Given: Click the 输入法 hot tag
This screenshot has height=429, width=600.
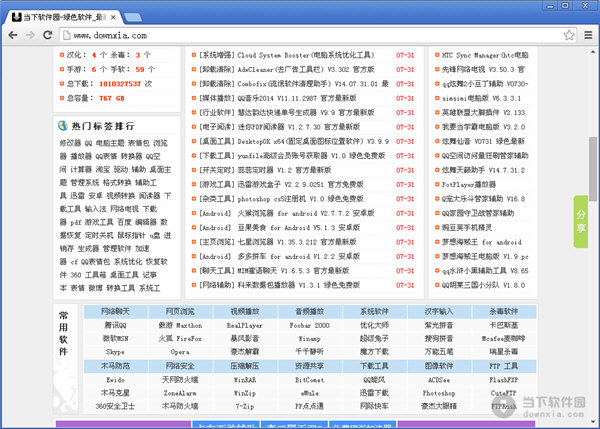Looking at the screenshot, I should point(96,209).
